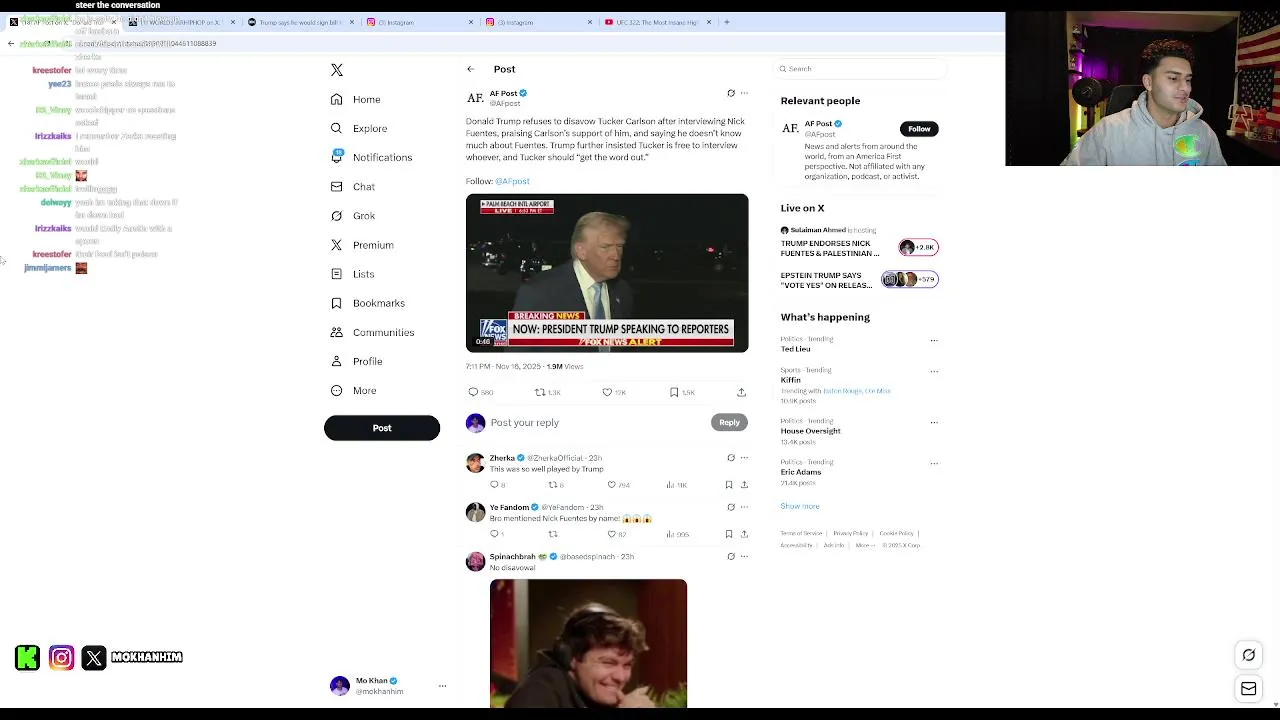Screen dimensions: 1280x720
Task: Open options for Kiffin trend
Action: 934,371
